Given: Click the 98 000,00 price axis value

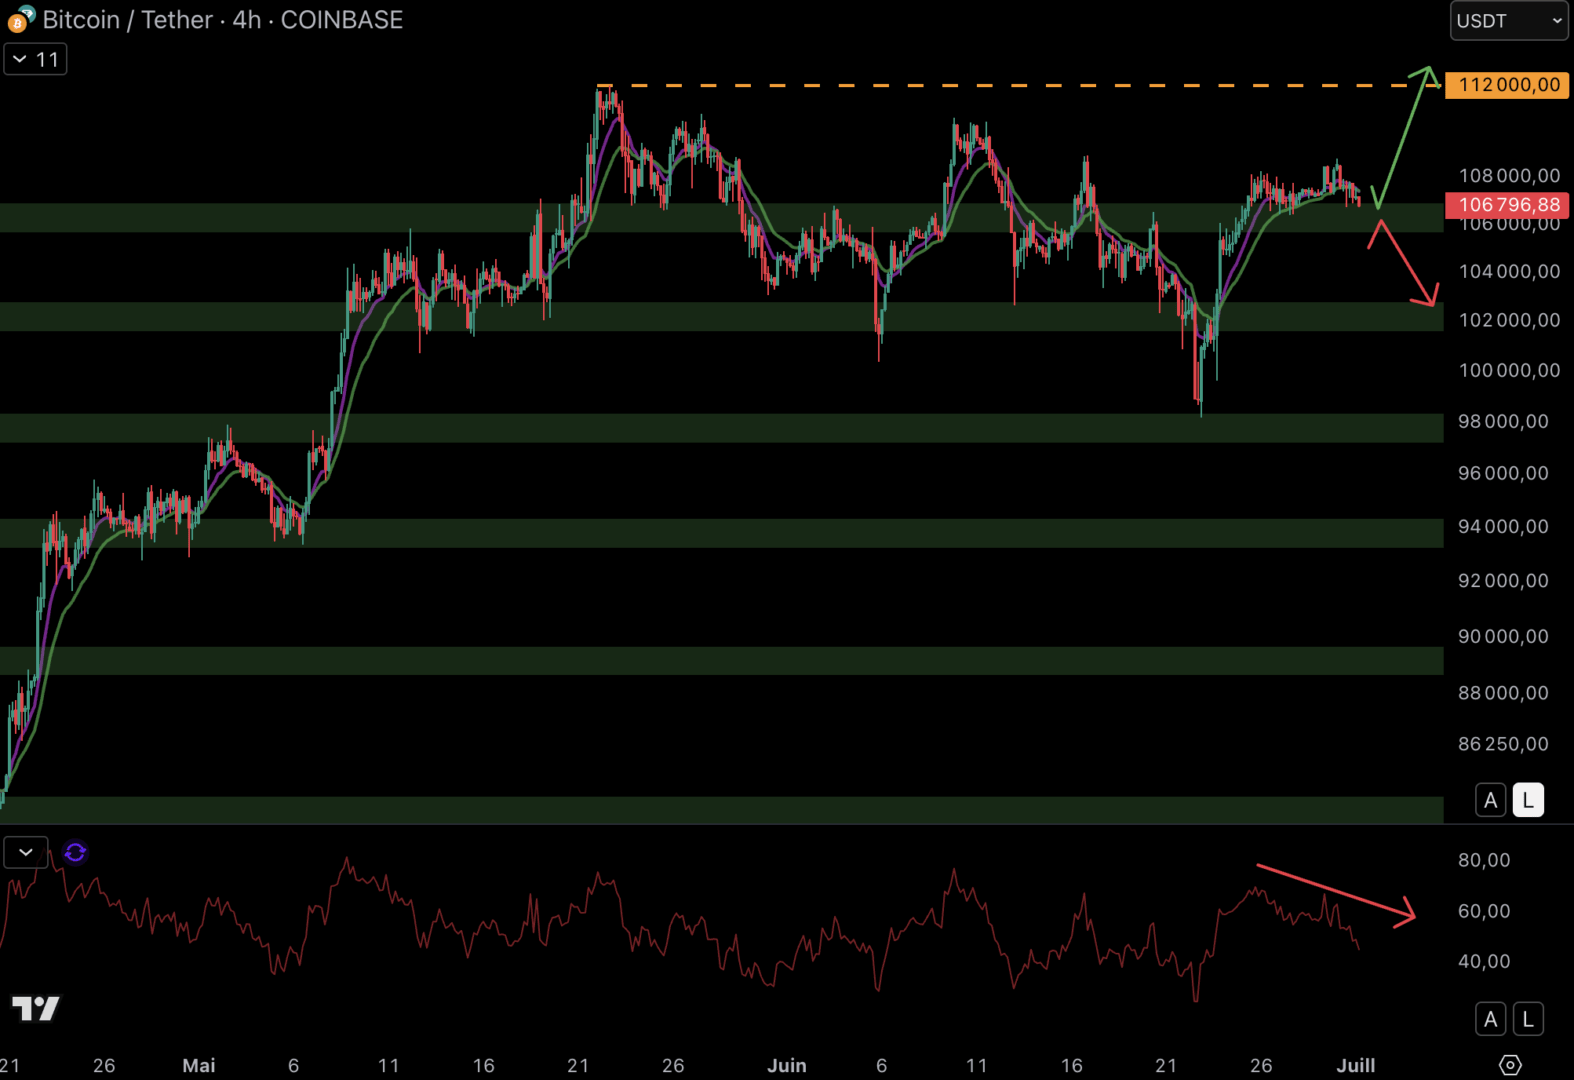Looking at the screenshot, I should (x=1503, y=421).
